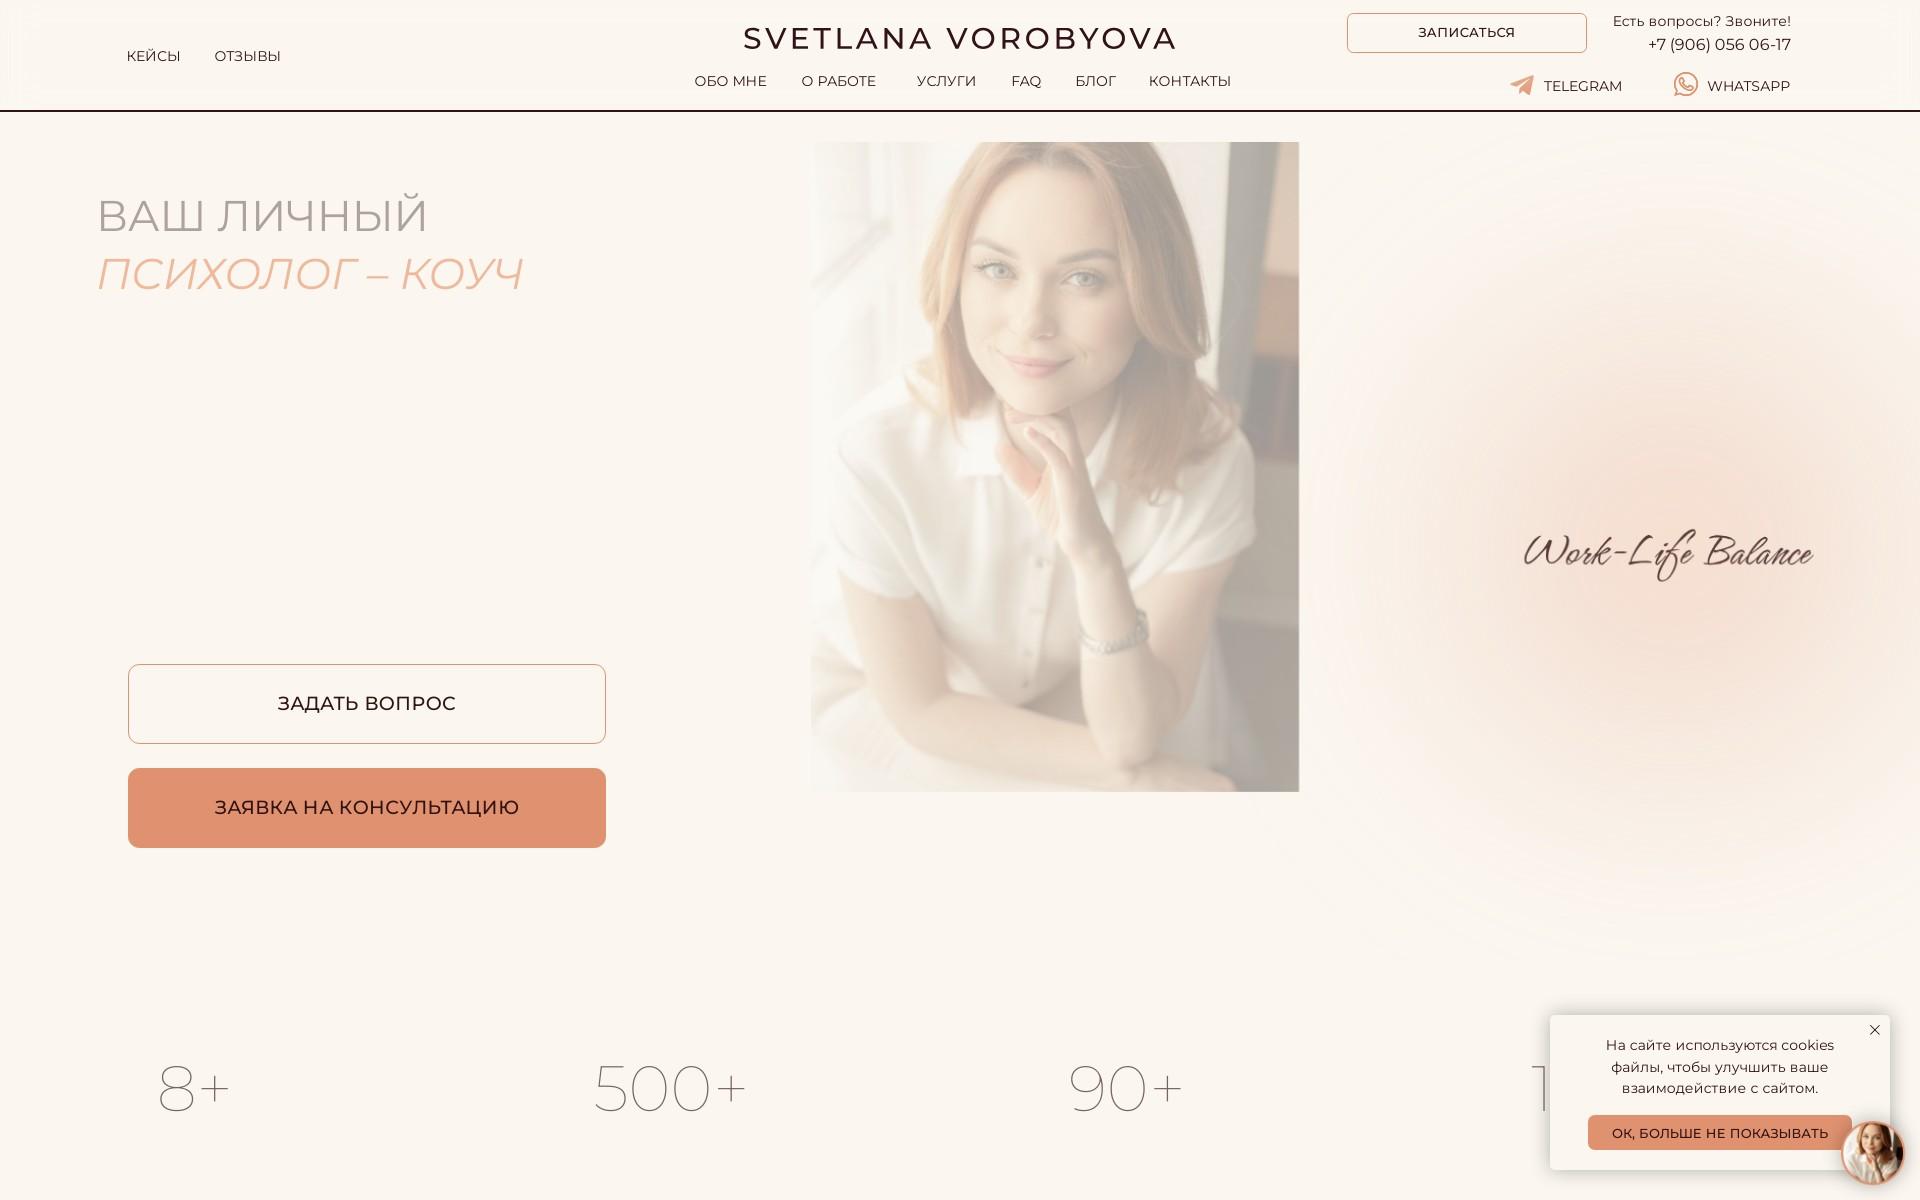Click the WhatsApp text link

coord(1748,86)
